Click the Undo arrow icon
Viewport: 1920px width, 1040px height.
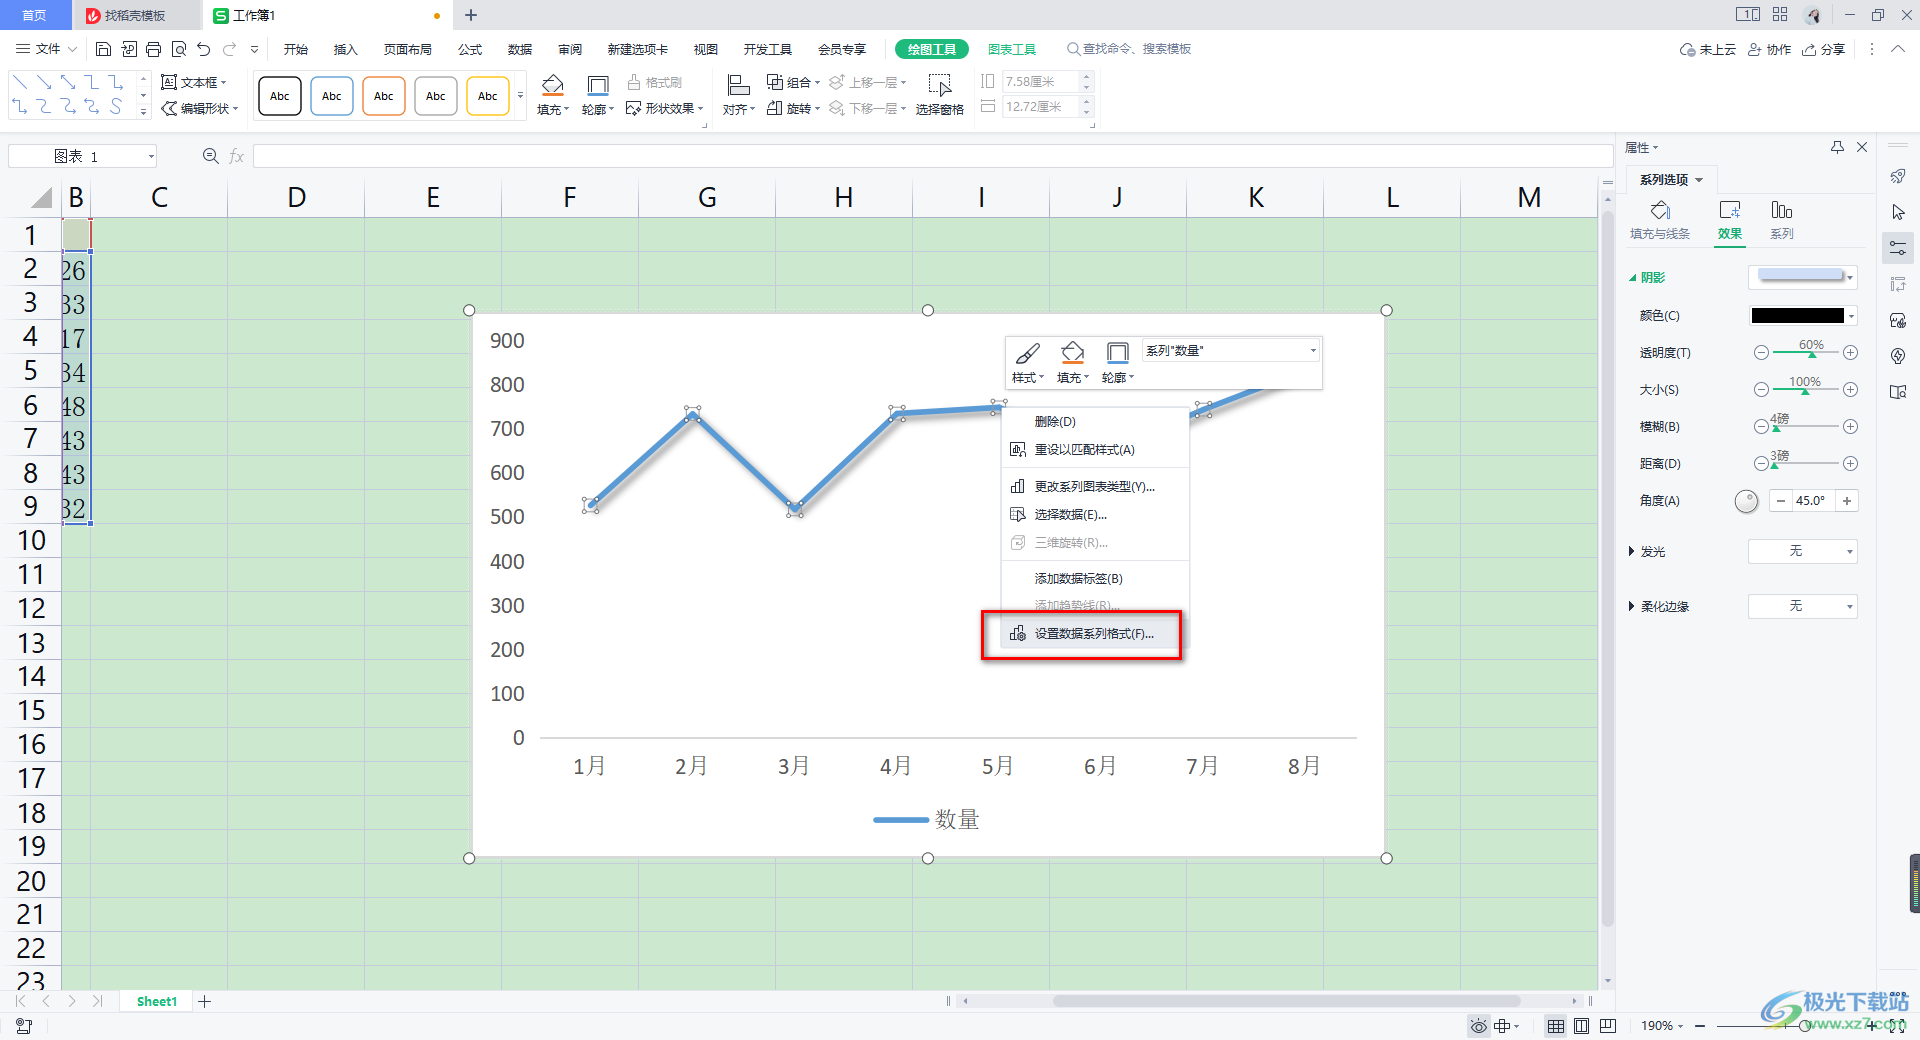tap(204, 49)
